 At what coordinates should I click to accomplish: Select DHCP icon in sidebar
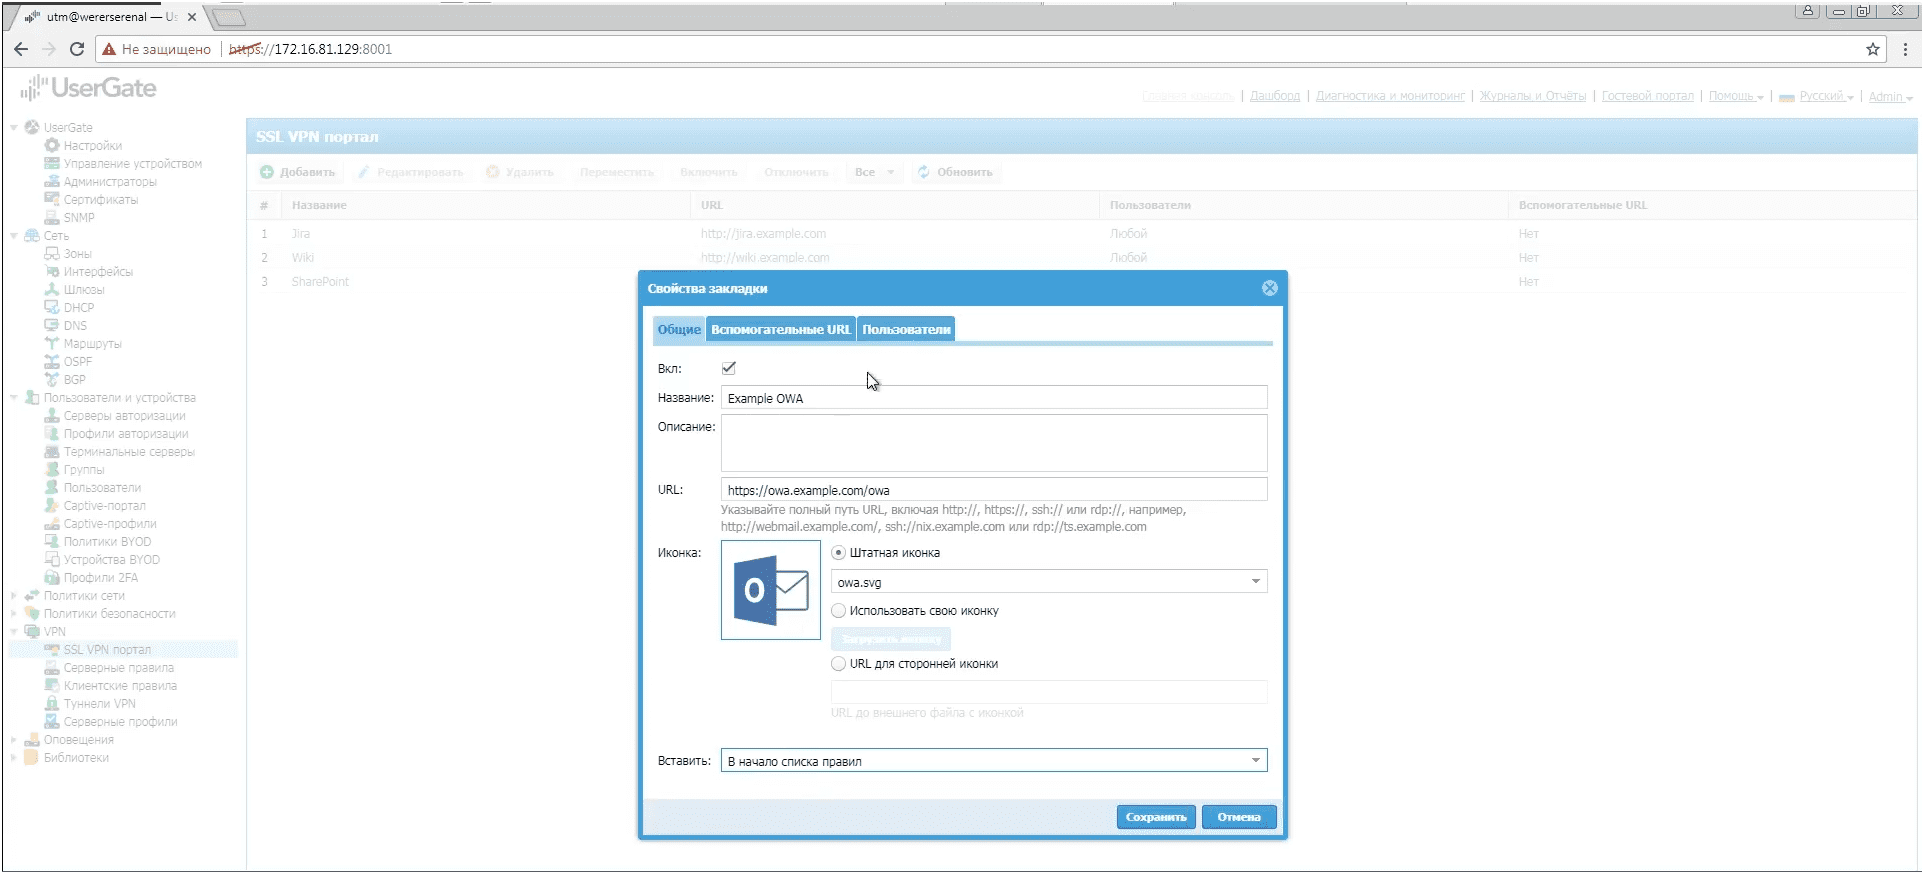[52, 308]
